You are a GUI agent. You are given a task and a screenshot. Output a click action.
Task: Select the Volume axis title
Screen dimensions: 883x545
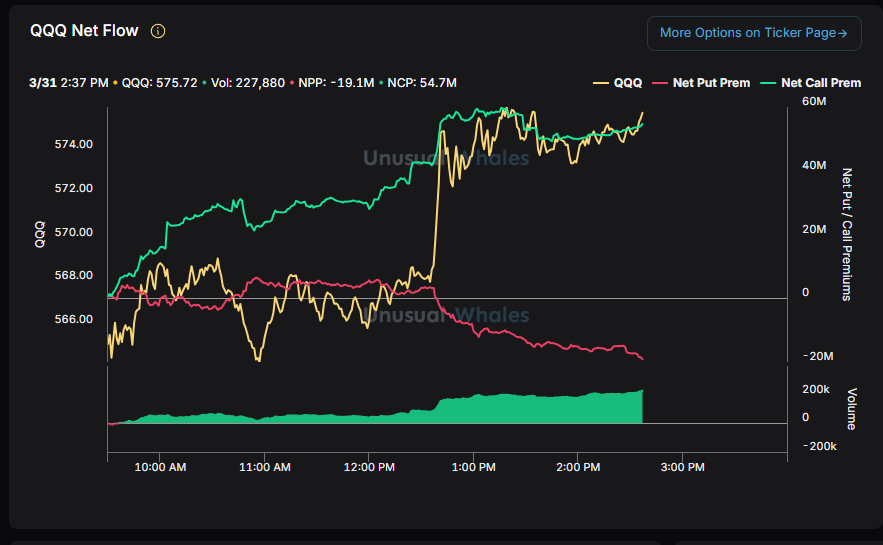[851, 409]
